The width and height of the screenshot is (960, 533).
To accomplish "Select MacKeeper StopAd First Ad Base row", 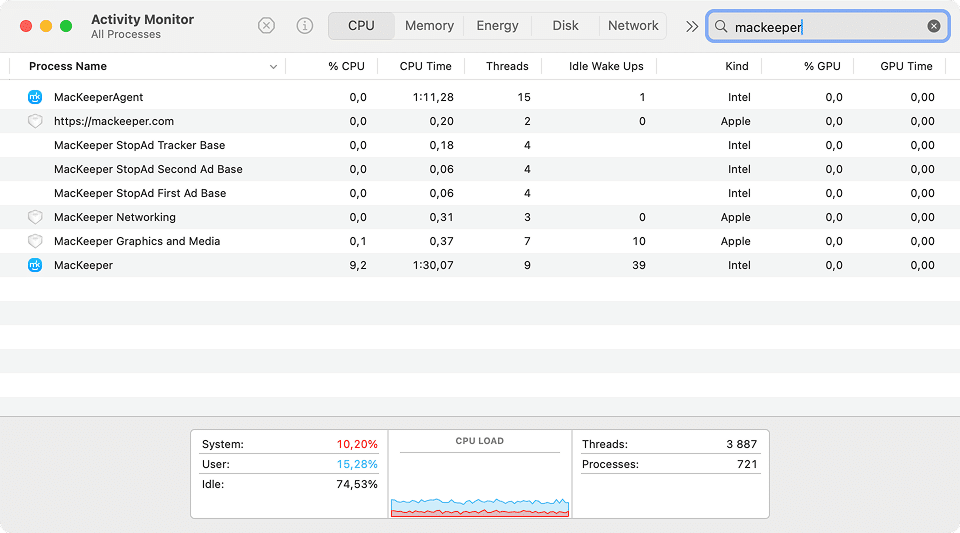I will pos(480,193).
